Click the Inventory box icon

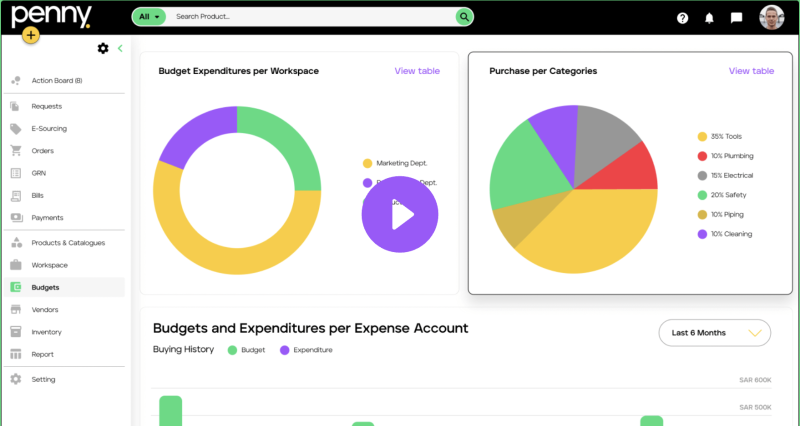(x=16, y=332)
